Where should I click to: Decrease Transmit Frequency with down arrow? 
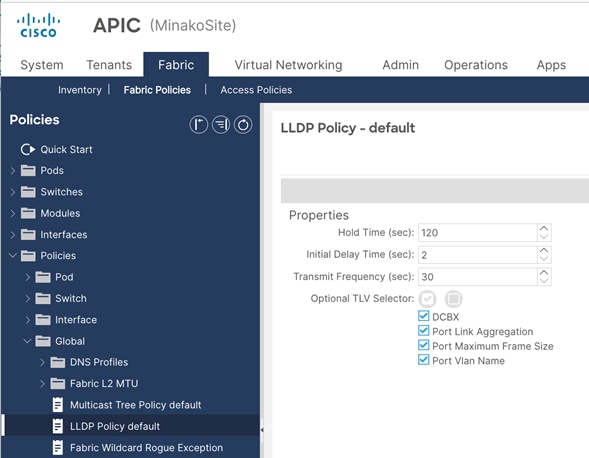[x=544, y=281]
